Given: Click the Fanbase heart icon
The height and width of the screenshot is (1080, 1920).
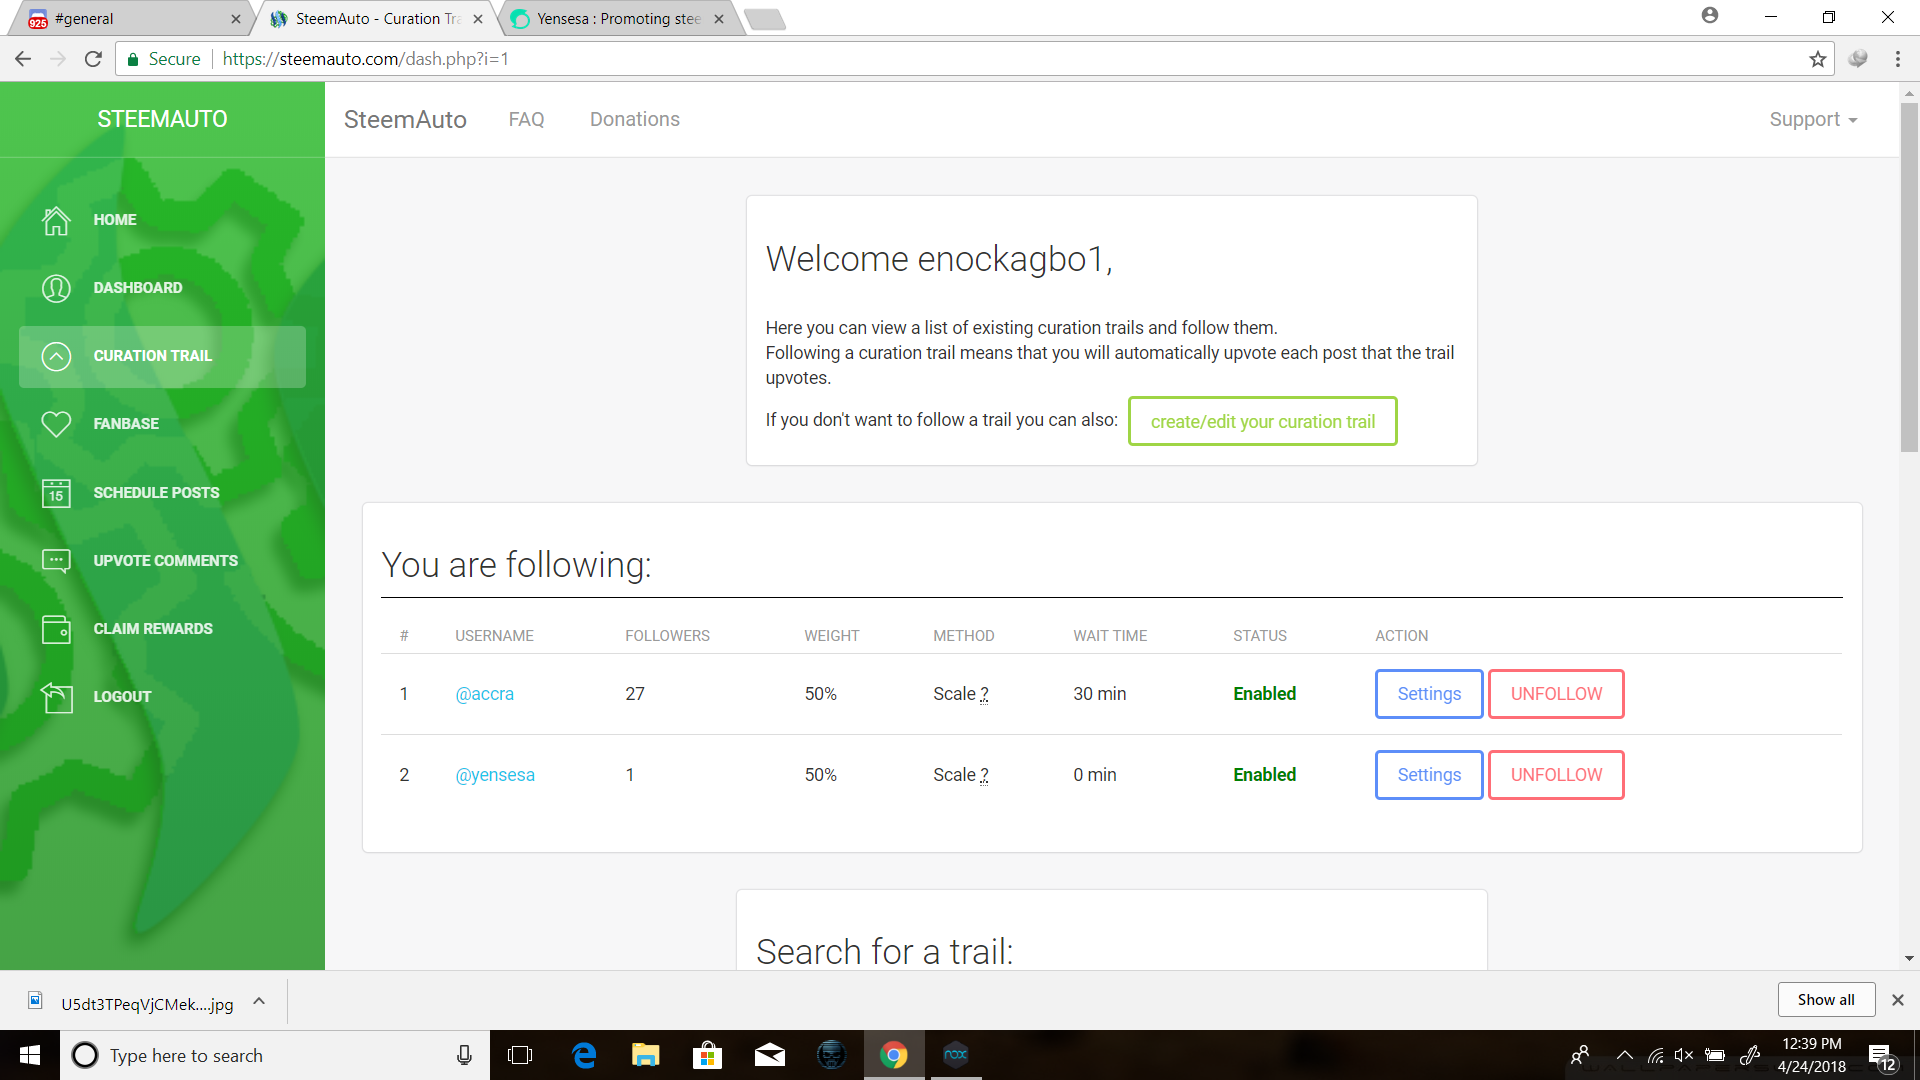Looking at the screenshot, I should [x=56, y=424].
